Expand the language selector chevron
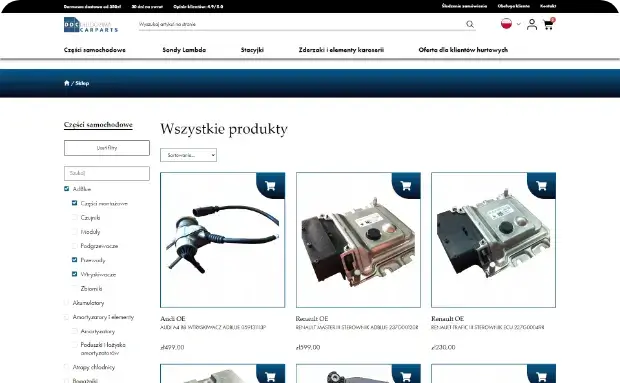 [x=518, y=24]
